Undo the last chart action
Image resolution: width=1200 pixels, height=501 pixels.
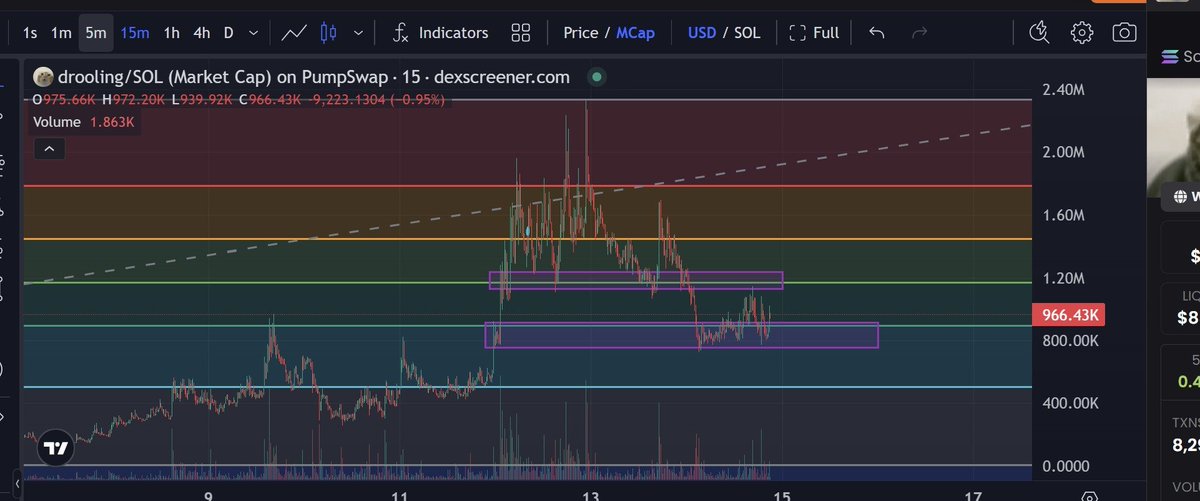click(877, 33)
